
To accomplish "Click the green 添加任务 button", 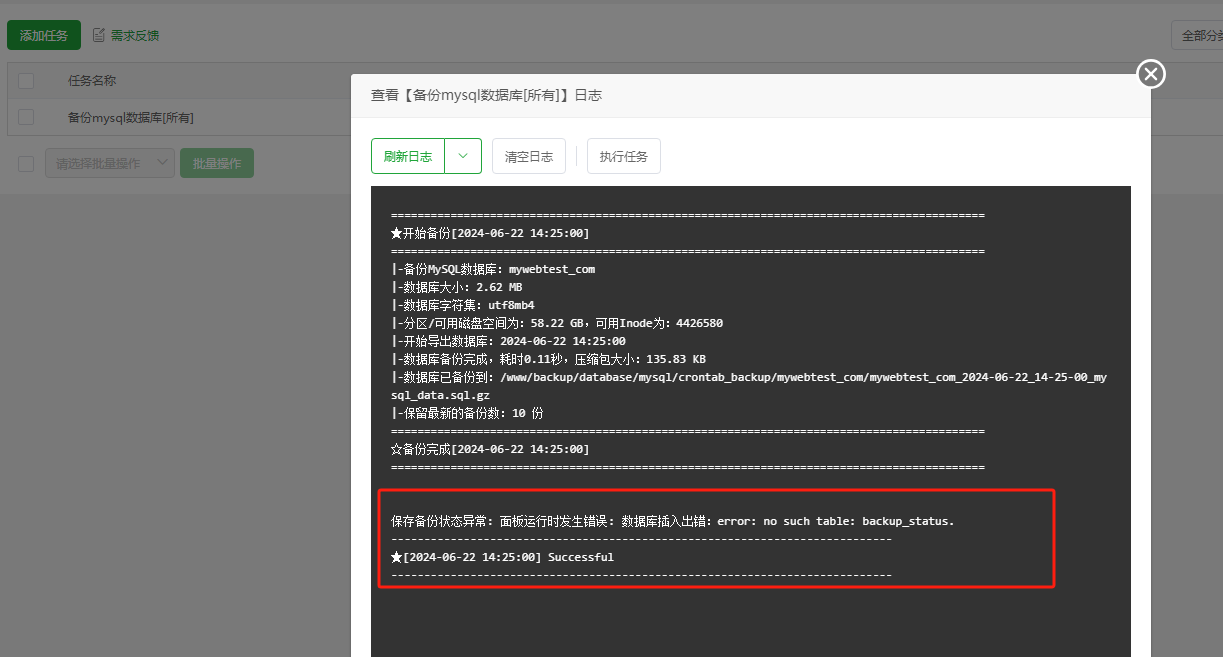I will (44, 35).
